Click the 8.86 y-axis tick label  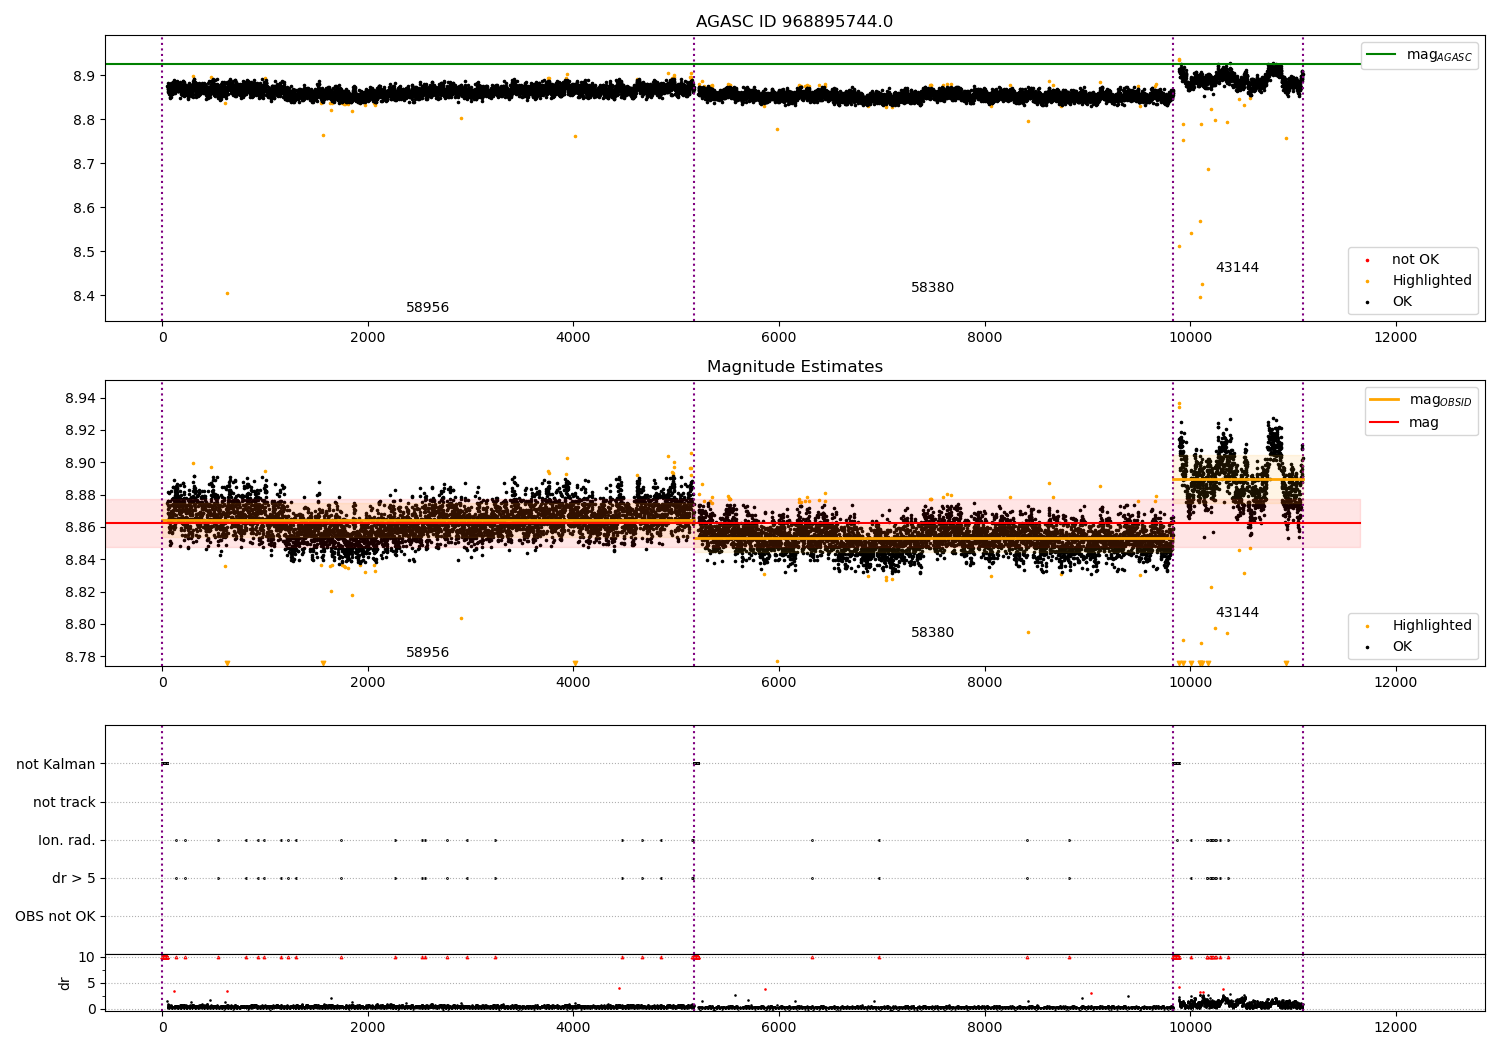click(79, 528)
